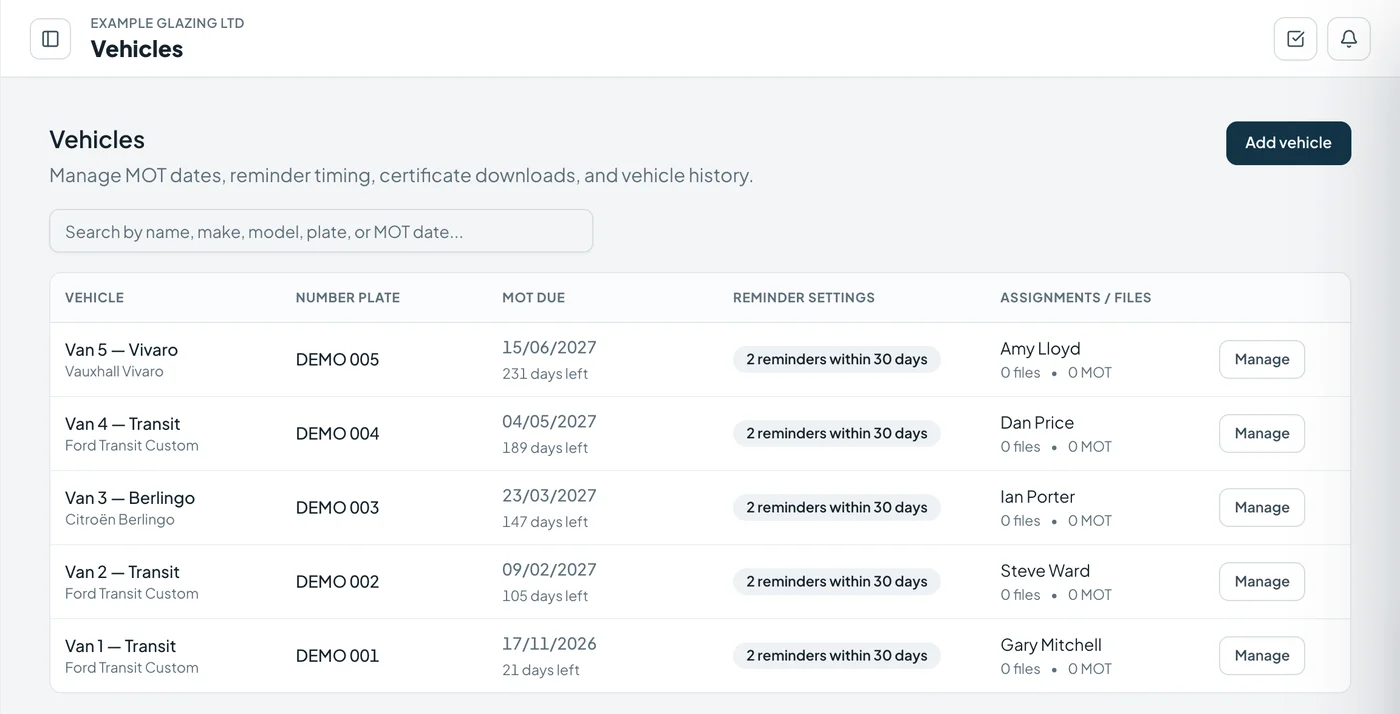The image size is (1400, 714).
Task: Select the 17/11/2026 MOT due date
Action: pos(549,644)
